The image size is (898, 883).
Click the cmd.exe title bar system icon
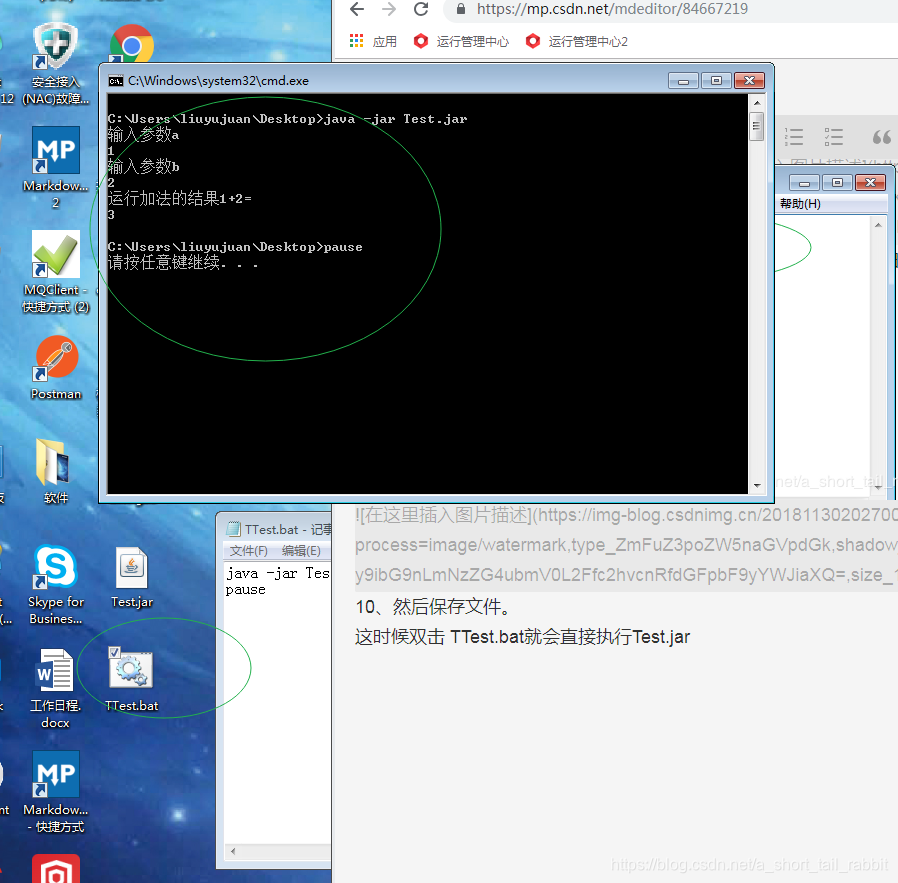pos(116,81)
